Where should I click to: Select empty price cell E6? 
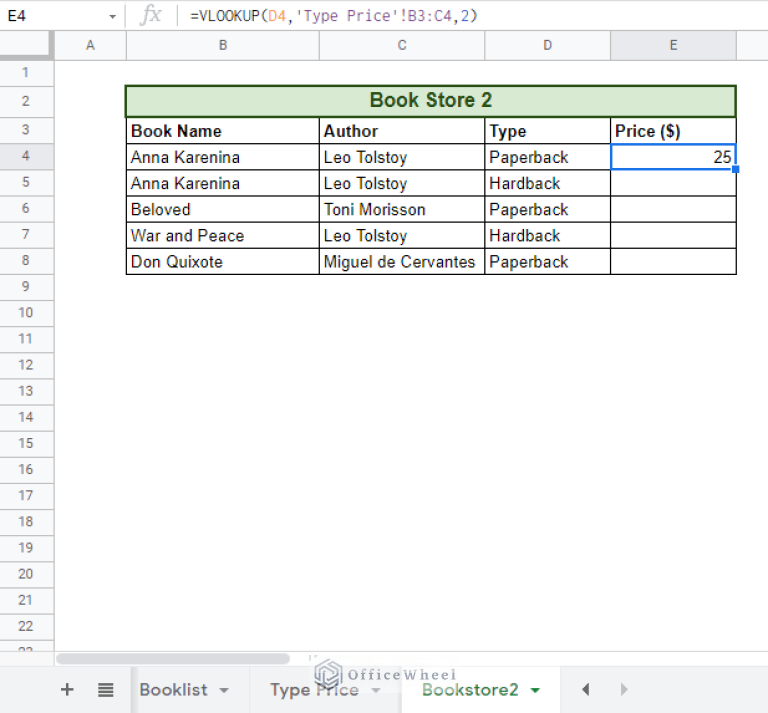673,209
